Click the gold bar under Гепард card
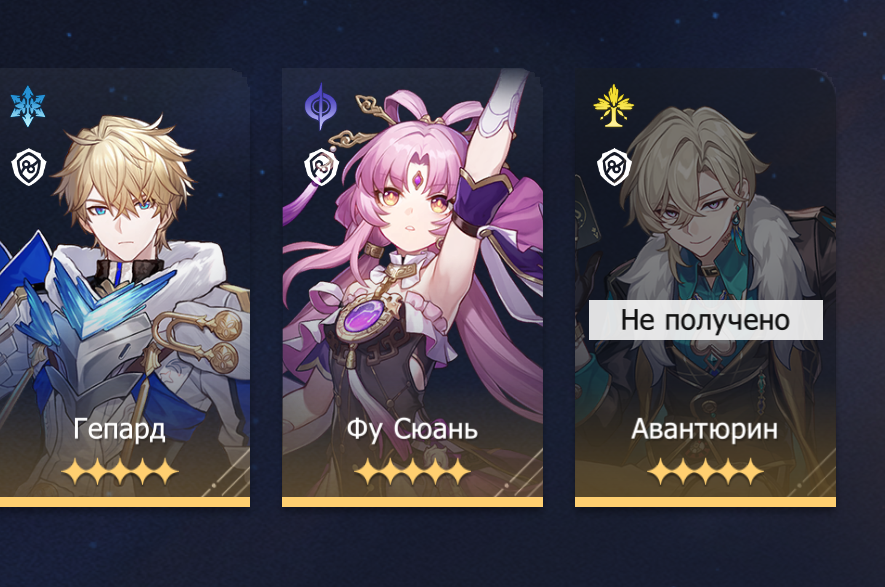The image size is (885, 587). coord(125,502)
